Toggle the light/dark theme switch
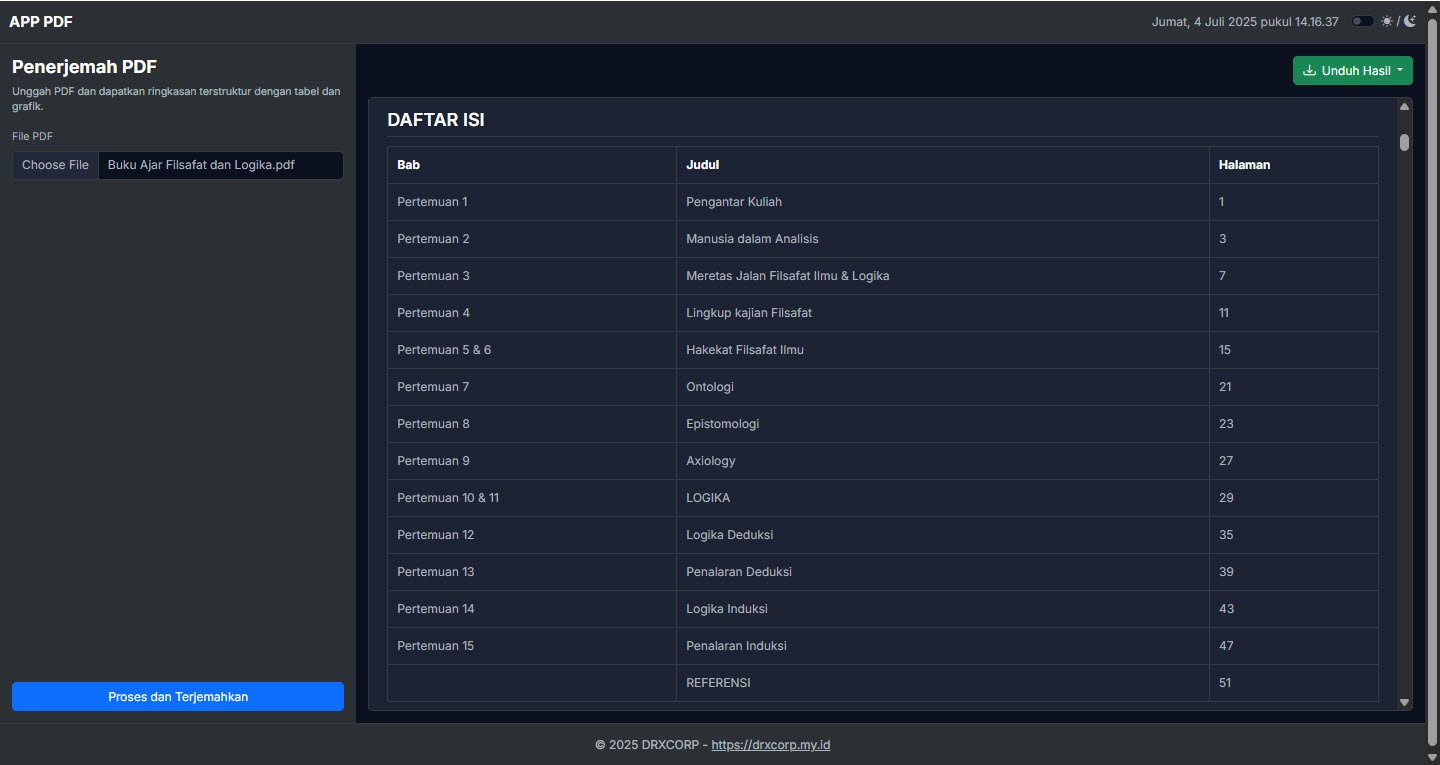 (1363, 21)
